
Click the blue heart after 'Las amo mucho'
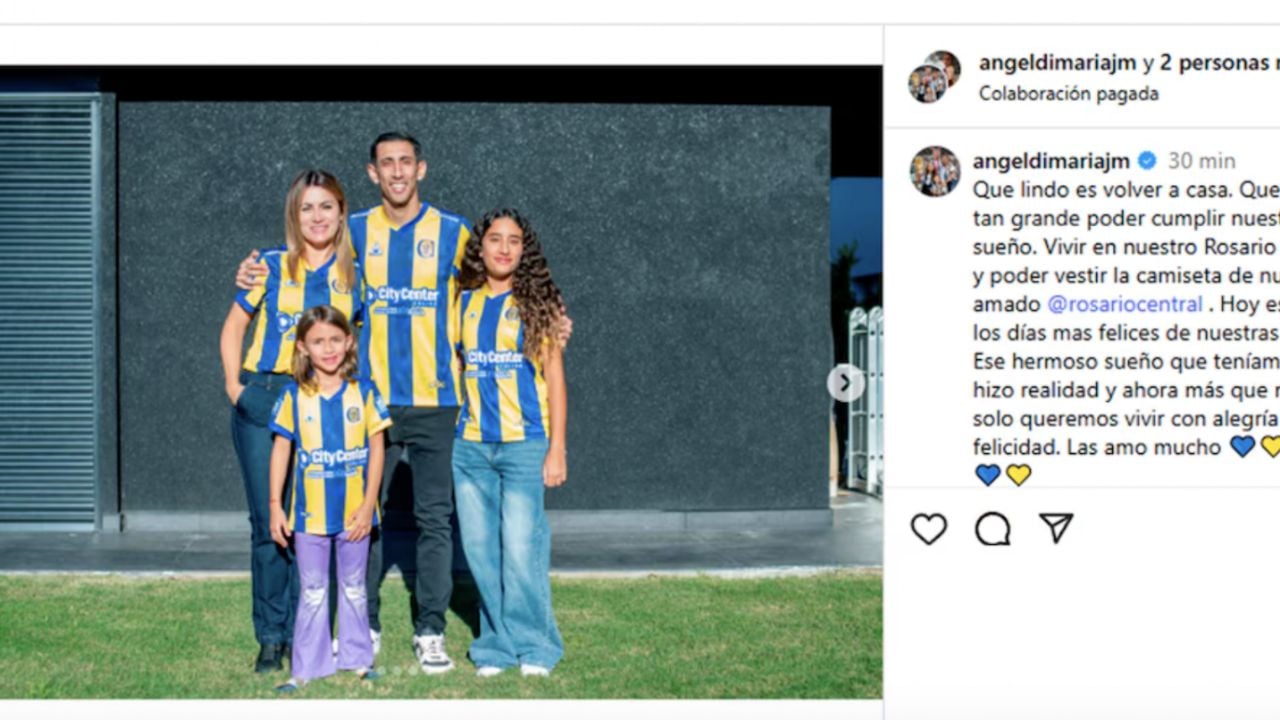tap(1242, 447)
